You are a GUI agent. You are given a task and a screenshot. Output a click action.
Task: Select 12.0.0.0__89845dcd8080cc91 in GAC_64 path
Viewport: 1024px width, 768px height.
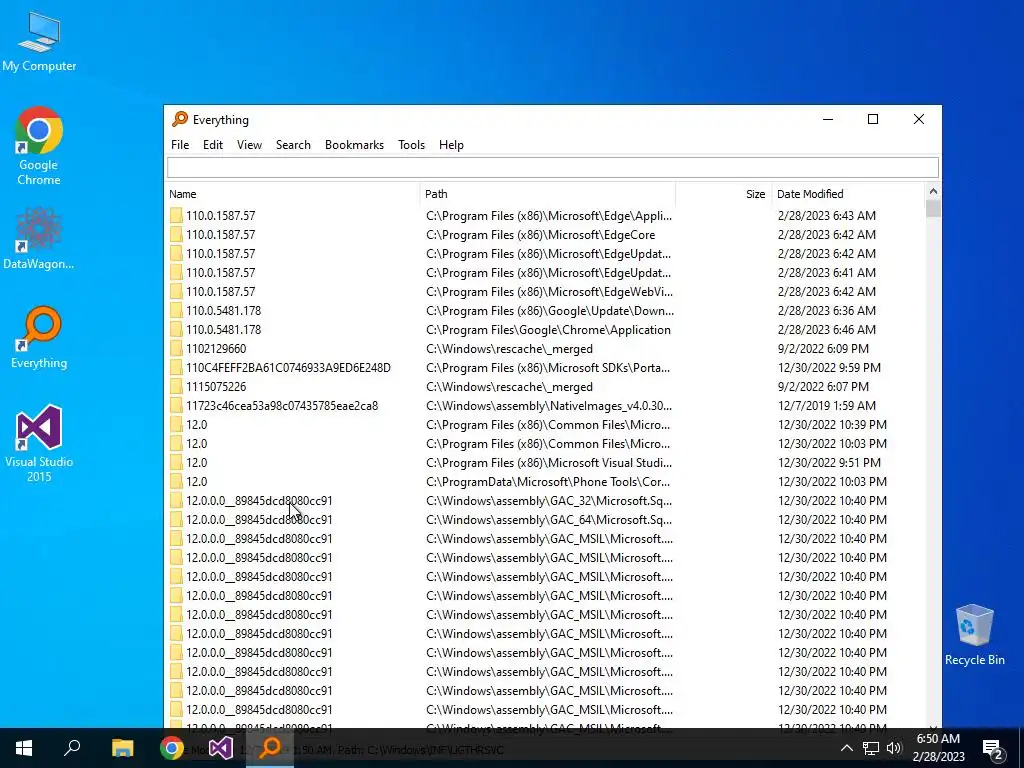[x=259, y=520]
